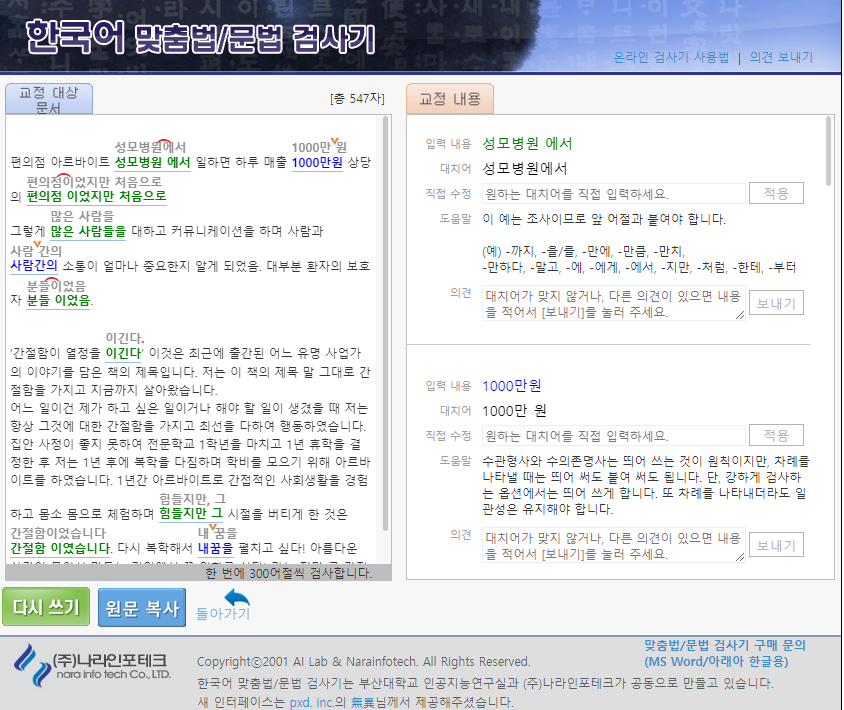Click suggestion 간절함이었습니다 above text
844x710 pixels.
(x=58, y=533)
